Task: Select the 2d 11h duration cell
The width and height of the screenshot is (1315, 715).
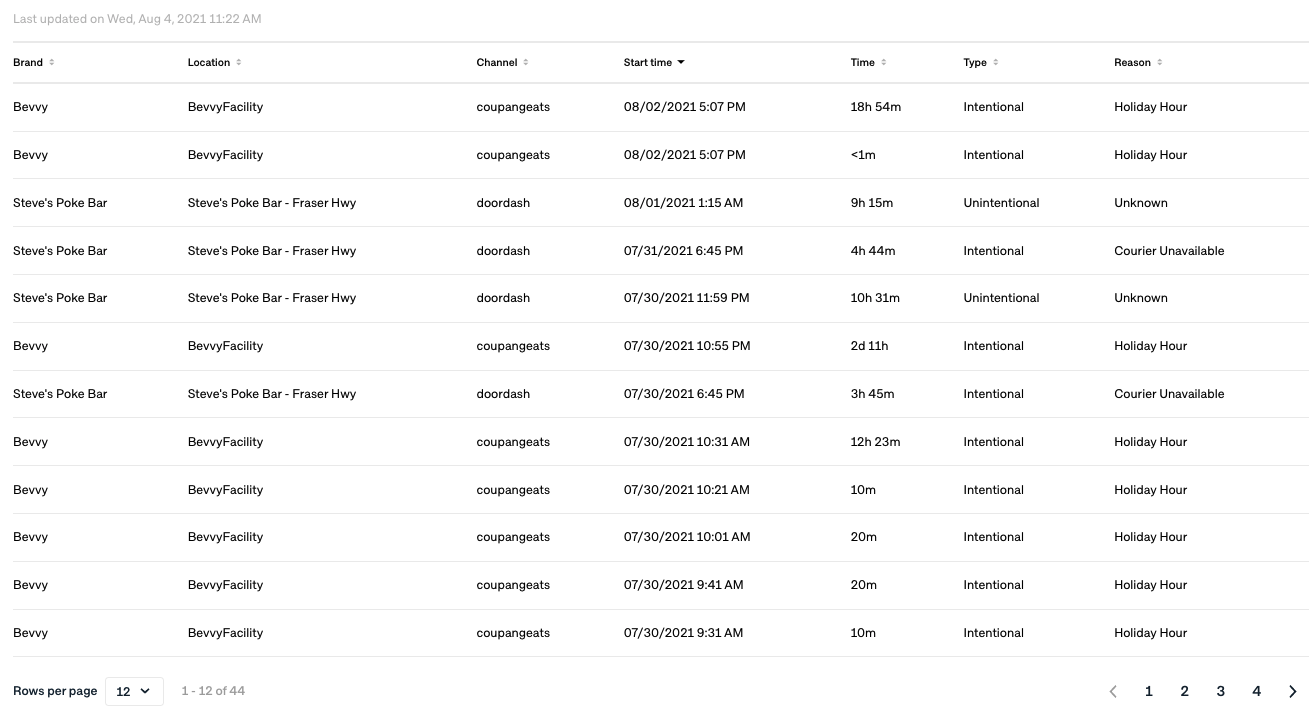Action: (869, 346)
